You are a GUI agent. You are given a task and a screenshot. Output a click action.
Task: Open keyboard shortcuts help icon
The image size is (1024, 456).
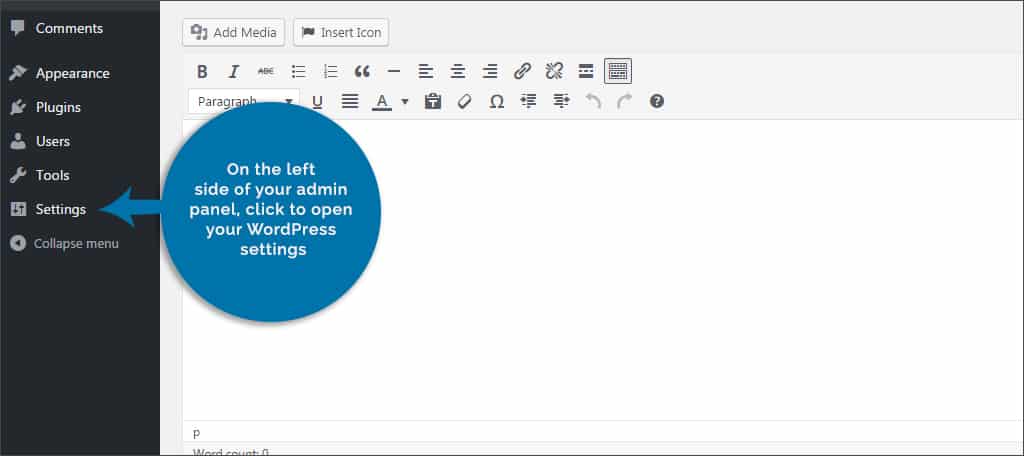(657, 101)
